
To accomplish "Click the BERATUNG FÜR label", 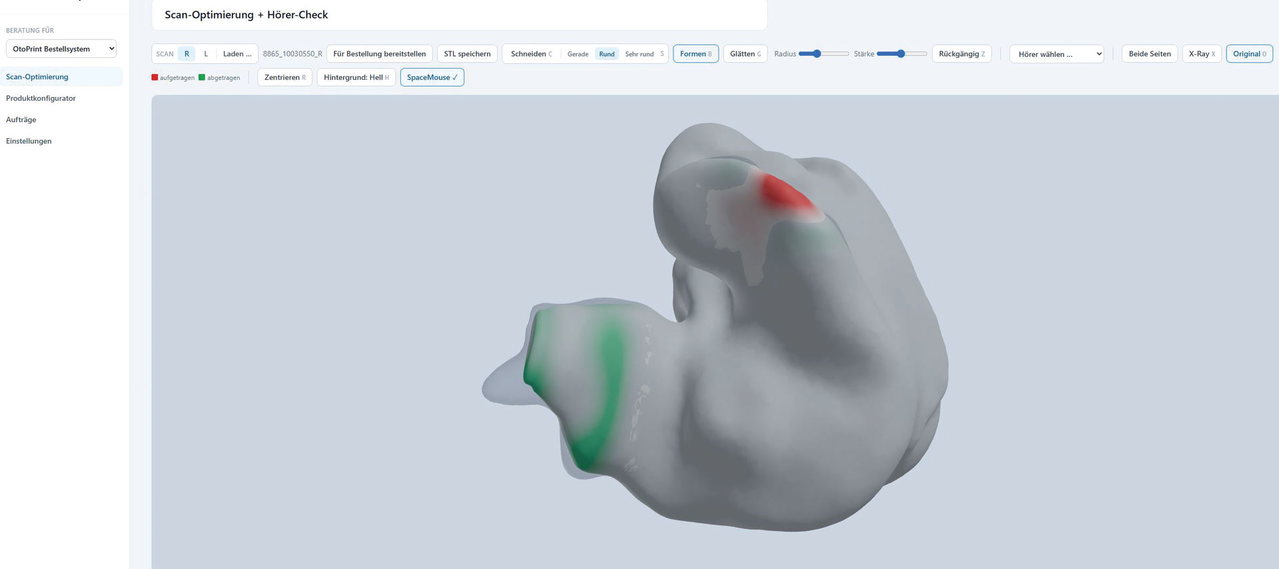I will pos(30,30).
